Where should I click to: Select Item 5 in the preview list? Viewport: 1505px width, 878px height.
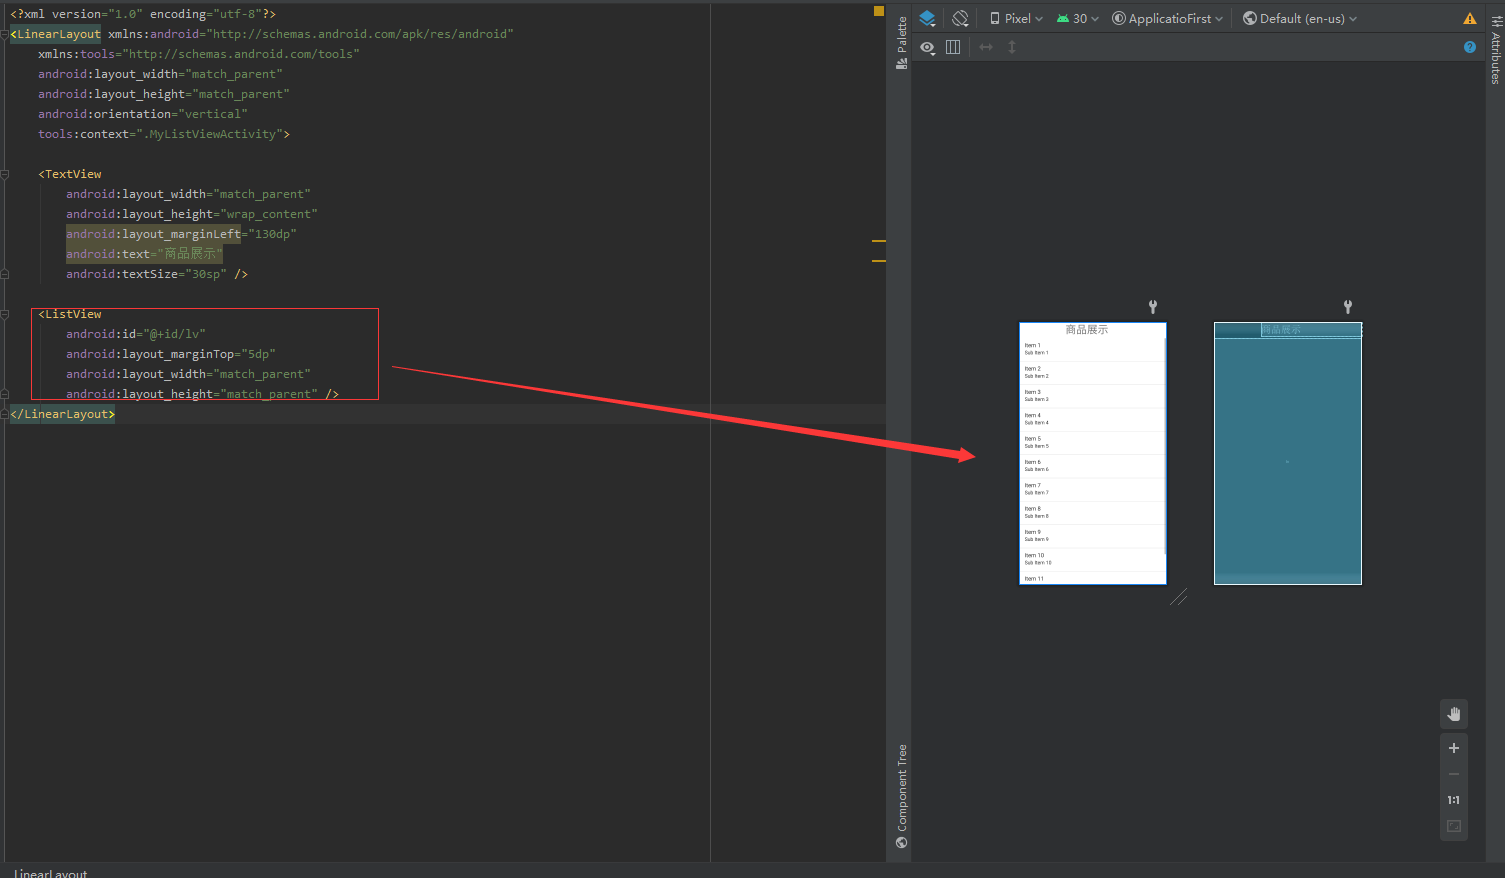click(x=1092, y=442)
